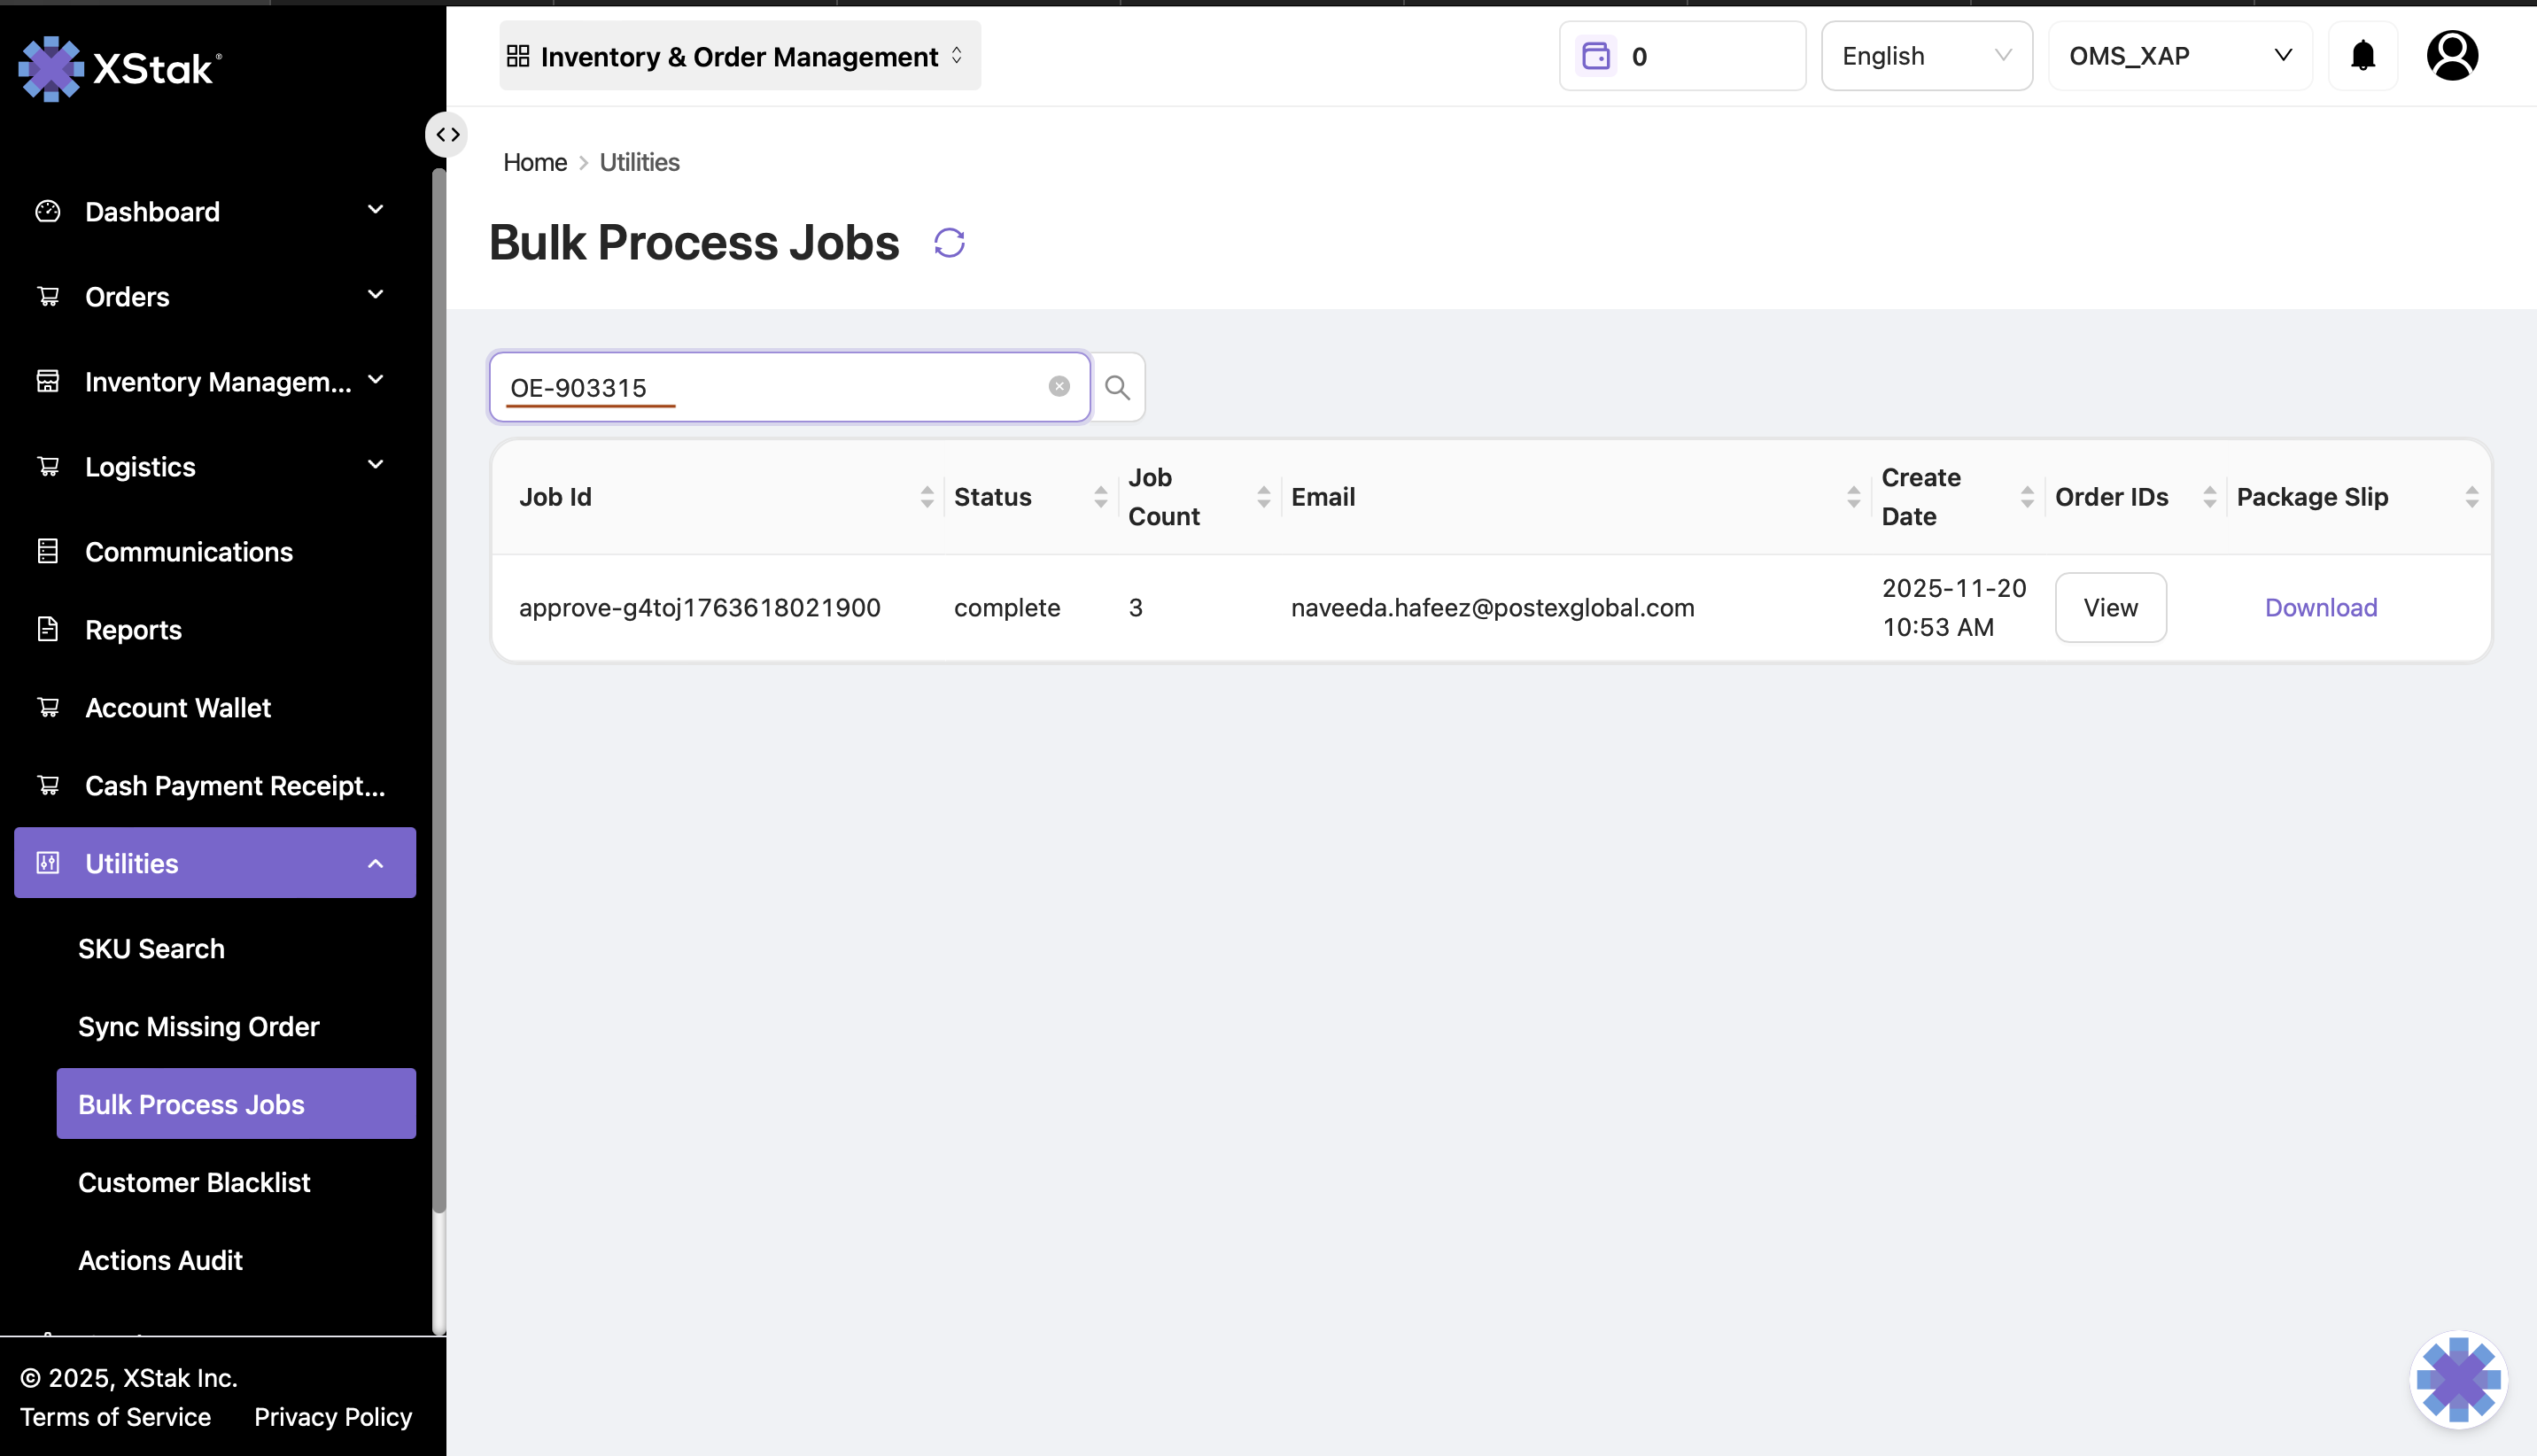
Task: Collapse the sidebar with the arrow toggle
Action: (x=447, y=135)
